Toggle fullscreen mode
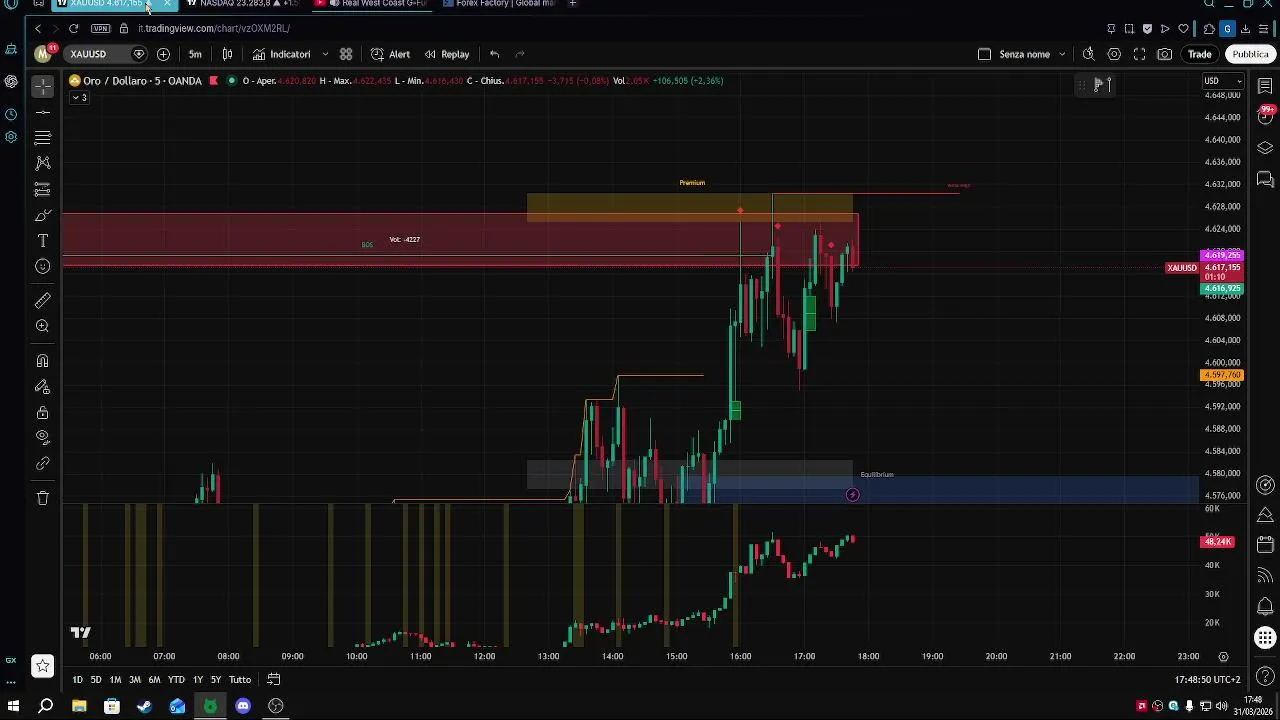This screenshot has width=1280, height=720. pos(1139,54)
